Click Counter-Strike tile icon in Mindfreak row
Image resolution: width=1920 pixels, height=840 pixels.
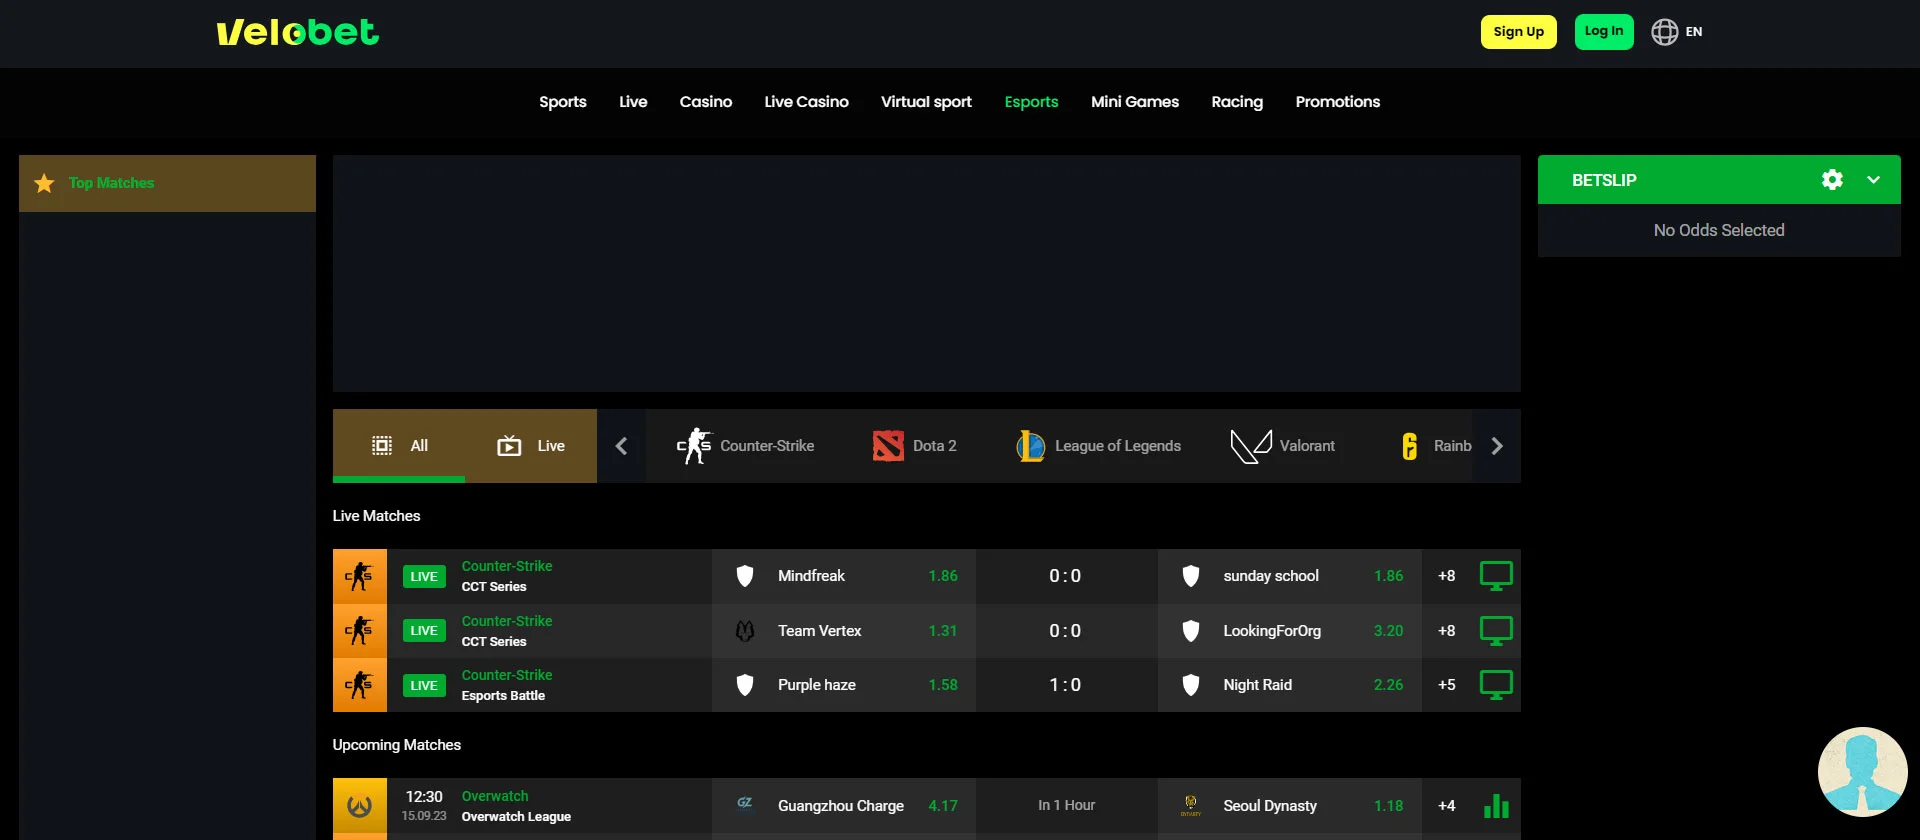coord(360,576)
